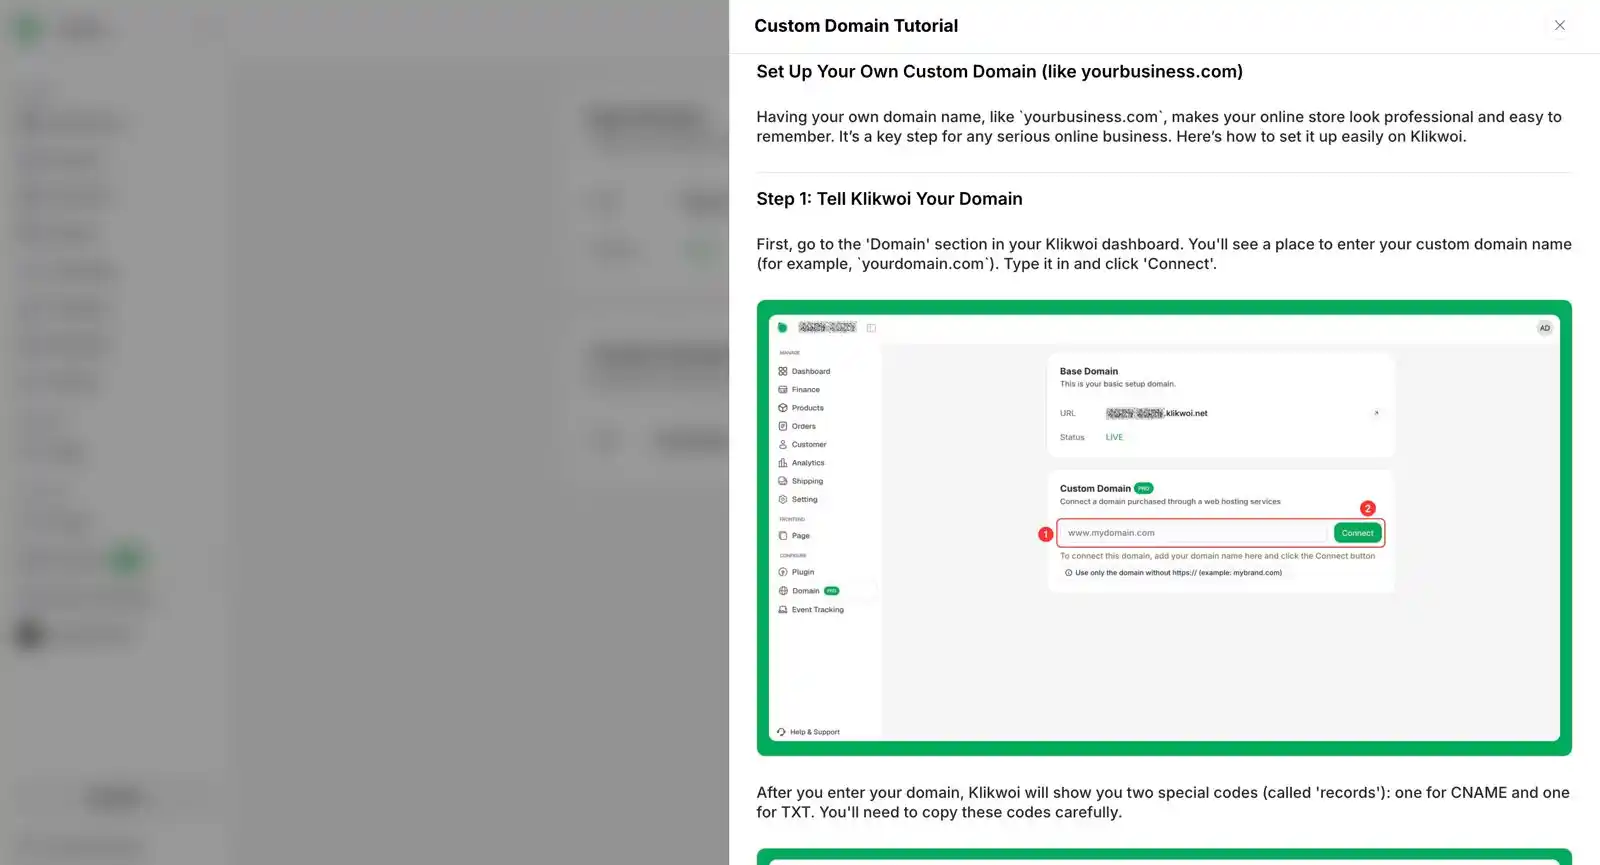Click Shipping icon in tutorial screenshot sidebar
The image size is (1600, 865).
[783, 481]
